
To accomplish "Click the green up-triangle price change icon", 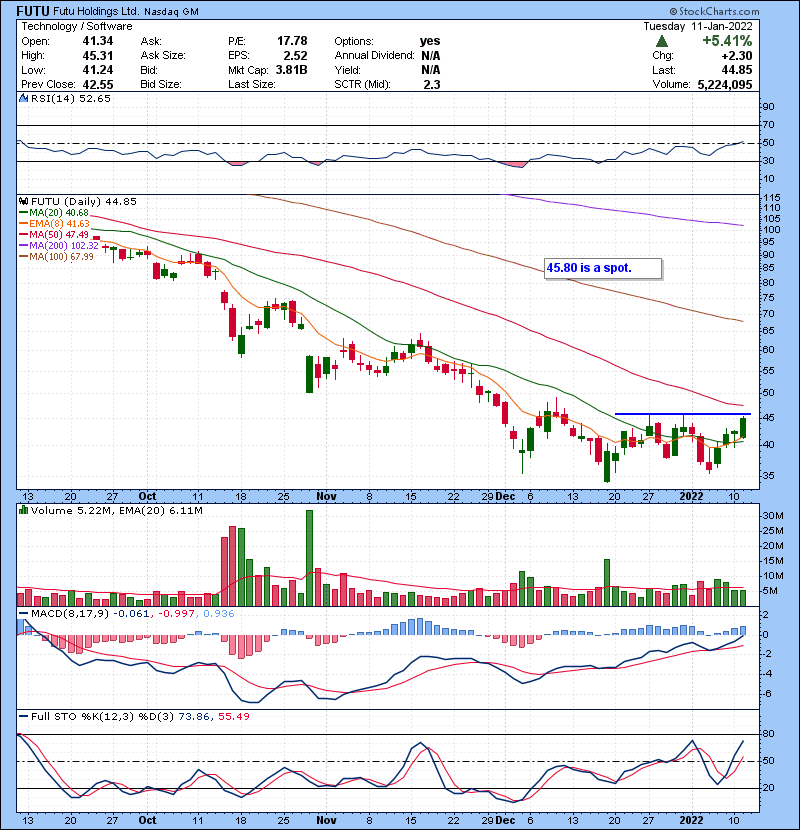I will click(x=661, y=41).
